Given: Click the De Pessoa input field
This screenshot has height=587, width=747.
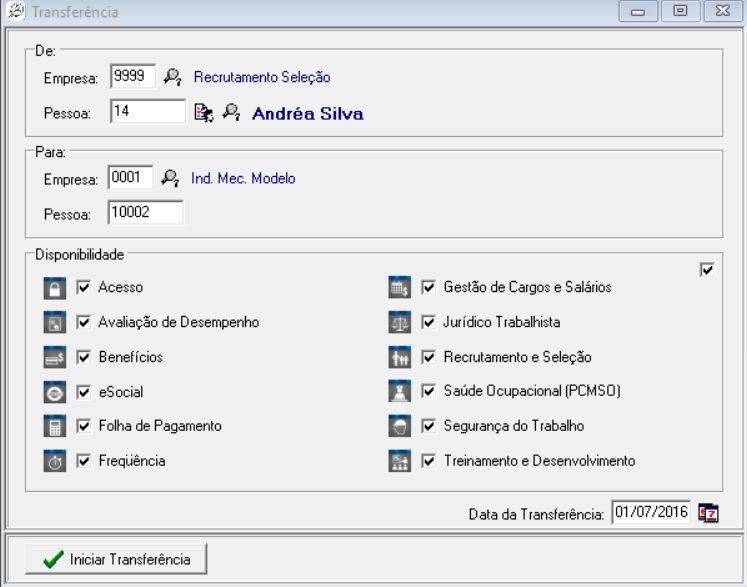Looking at the screenshot, I should click(147, 112).
